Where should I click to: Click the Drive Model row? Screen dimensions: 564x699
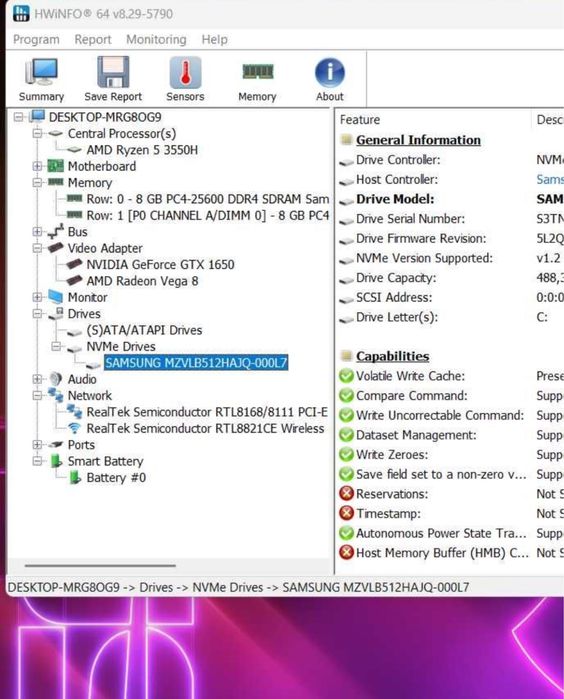coord(450,199)
